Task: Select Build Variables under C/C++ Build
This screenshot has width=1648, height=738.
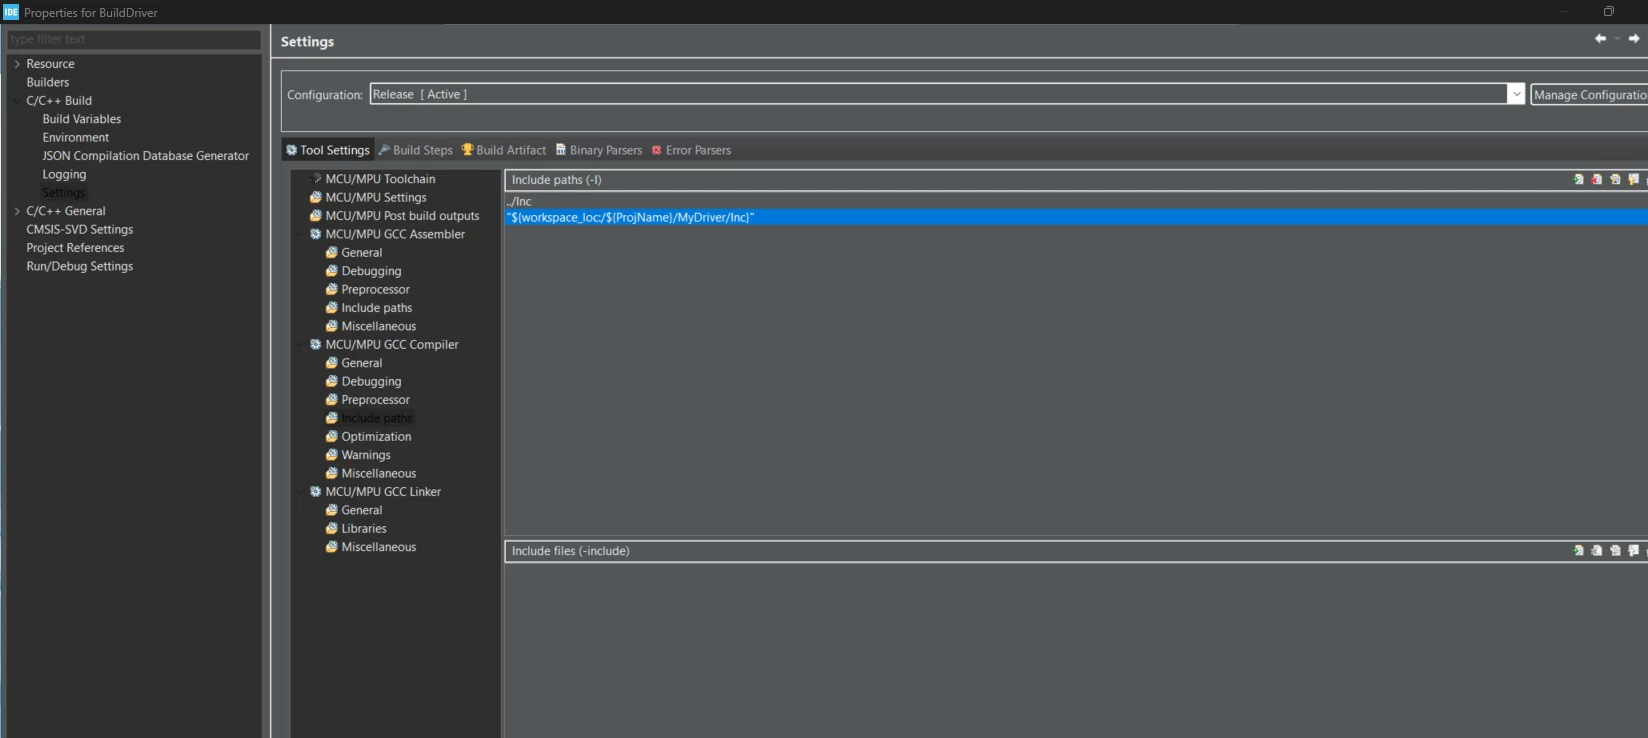Action: 82,119
